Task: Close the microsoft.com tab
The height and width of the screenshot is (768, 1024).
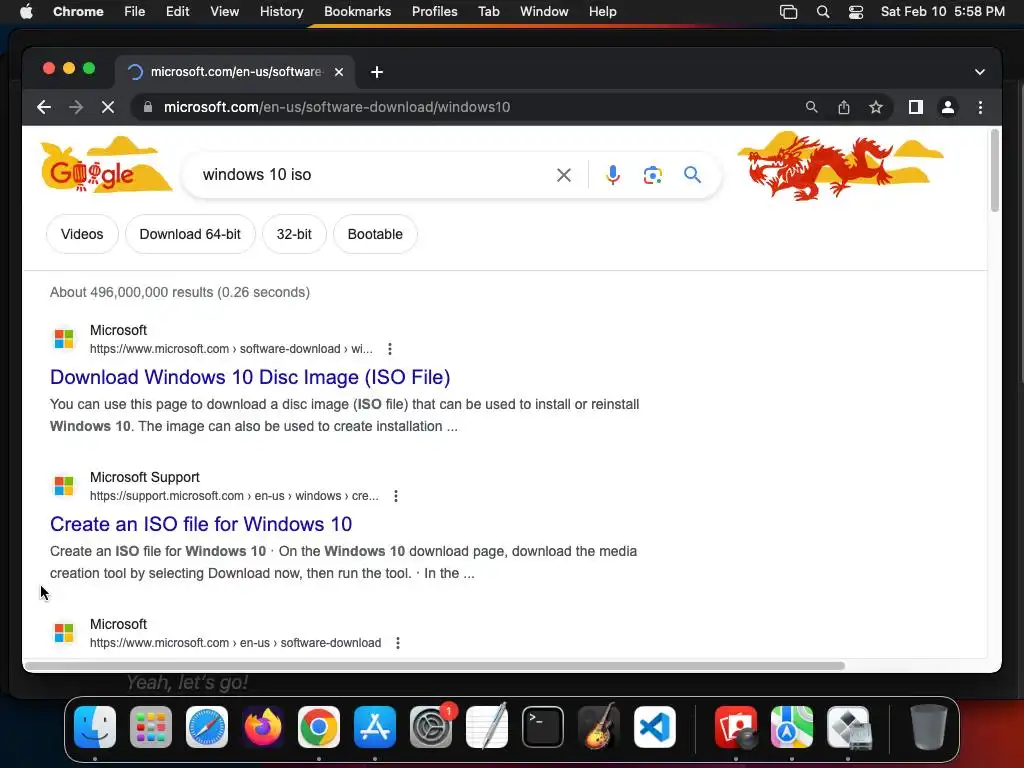Action: (x=339, y=72)
